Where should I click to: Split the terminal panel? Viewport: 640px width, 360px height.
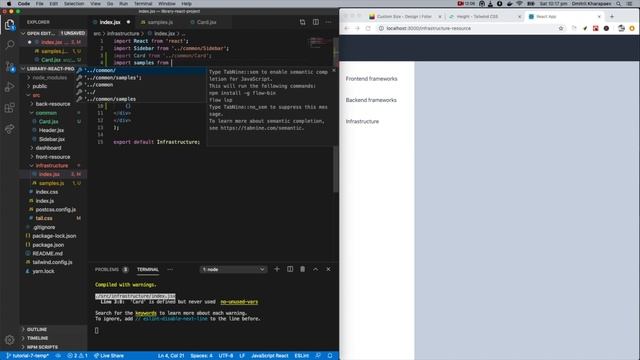[x=290, y=269]
